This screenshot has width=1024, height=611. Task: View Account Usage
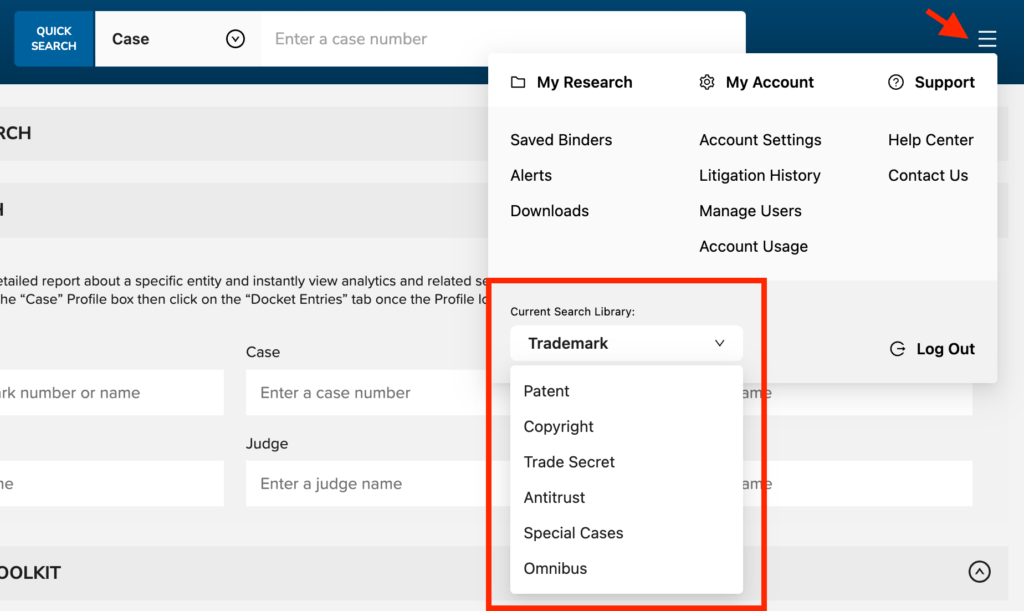coord(753,246)
